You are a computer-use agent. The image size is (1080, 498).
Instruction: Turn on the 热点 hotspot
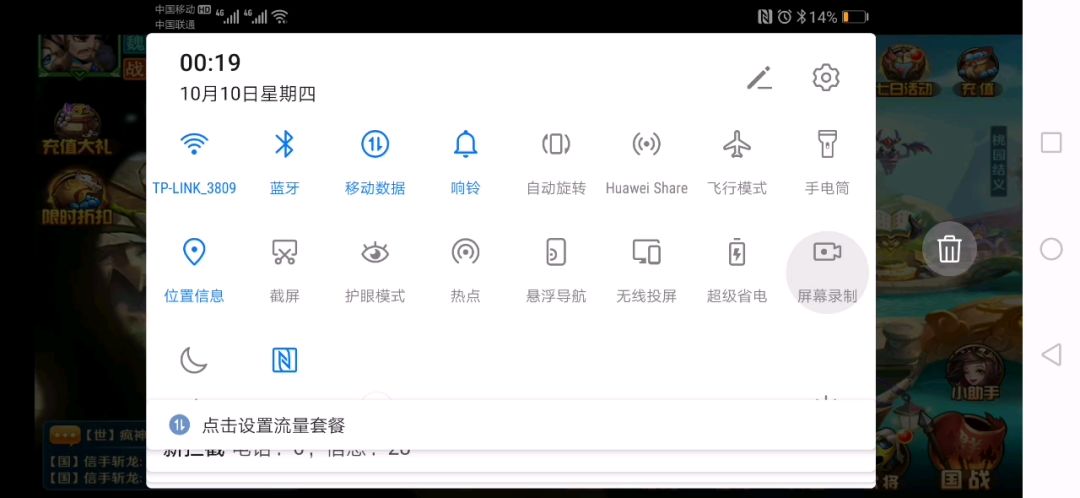466,271
